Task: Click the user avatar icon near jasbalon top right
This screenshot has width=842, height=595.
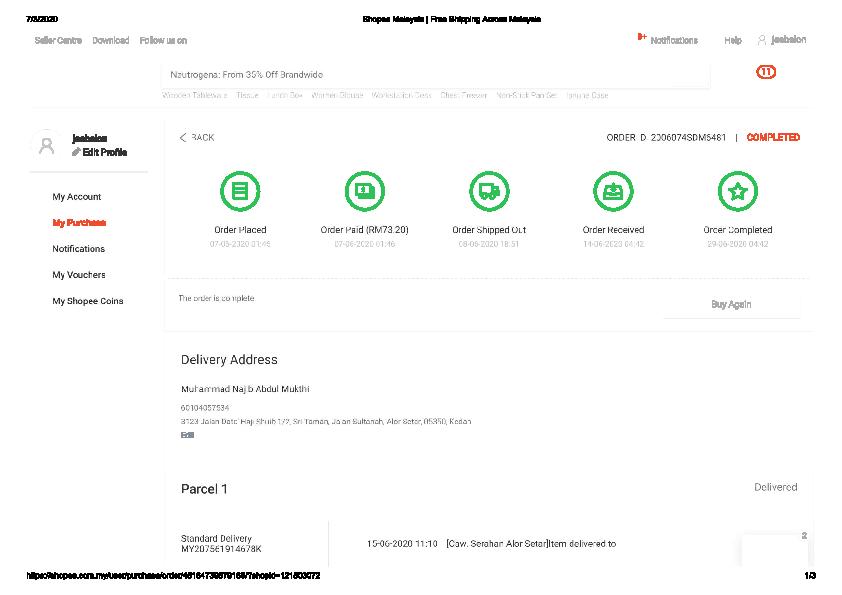Action: [x=761, y=40]
